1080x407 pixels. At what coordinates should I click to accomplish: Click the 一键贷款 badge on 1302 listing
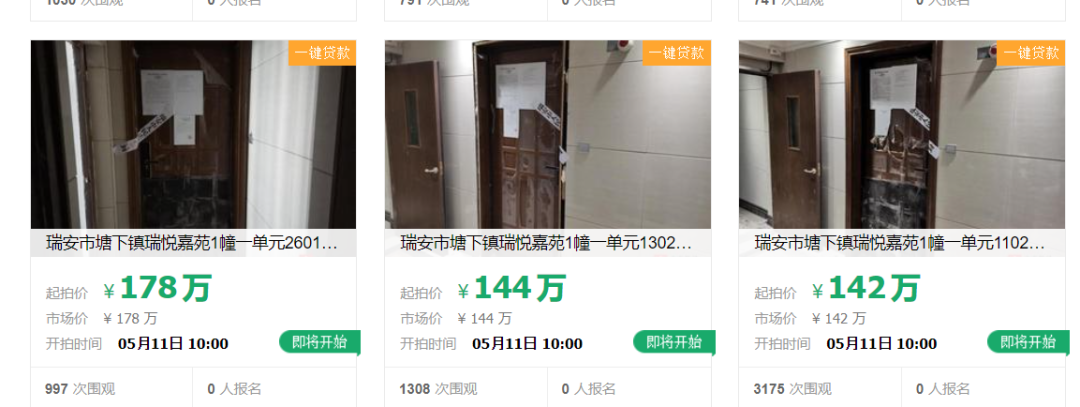tap(676, 53)
